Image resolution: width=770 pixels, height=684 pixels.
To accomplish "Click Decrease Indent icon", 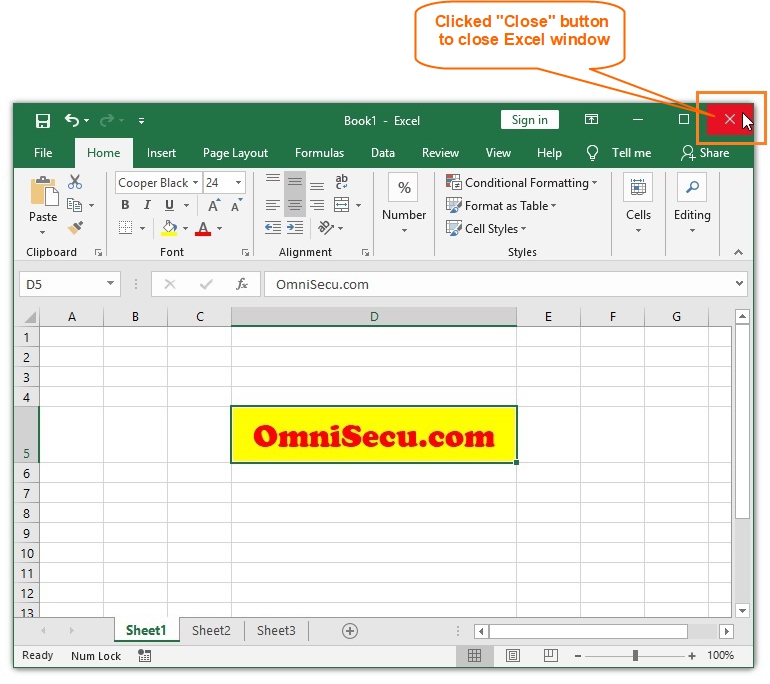I will 273,227.
